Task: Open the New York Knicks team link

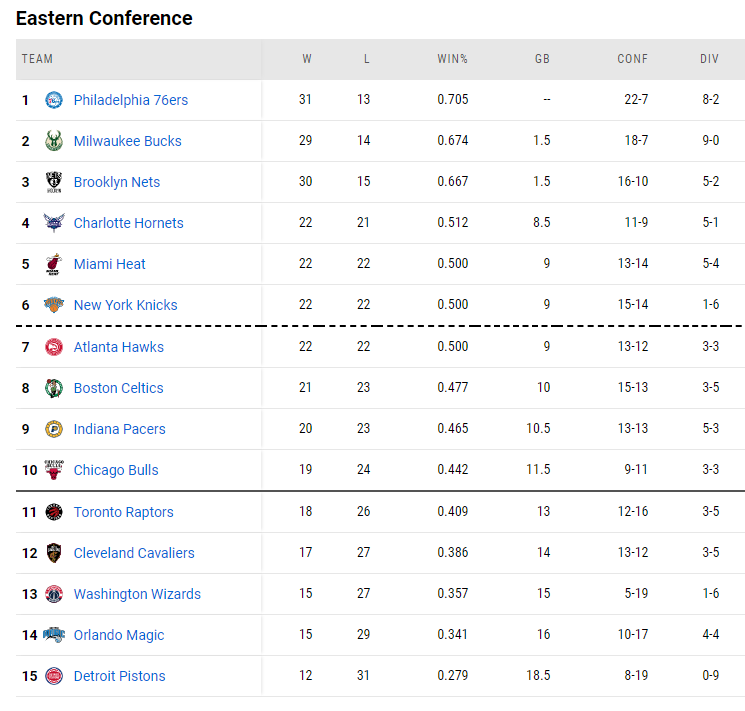Action: coord(125,305)
